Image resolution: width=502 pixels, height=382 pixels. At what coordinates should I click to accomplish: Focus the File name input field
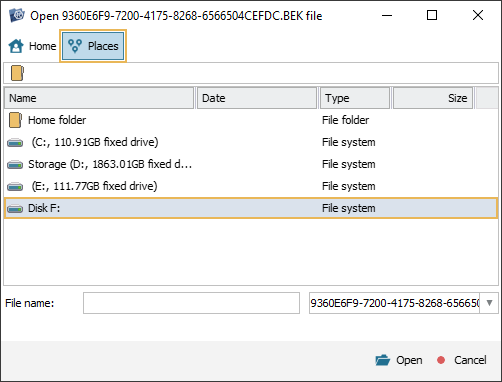coord(191,303)
